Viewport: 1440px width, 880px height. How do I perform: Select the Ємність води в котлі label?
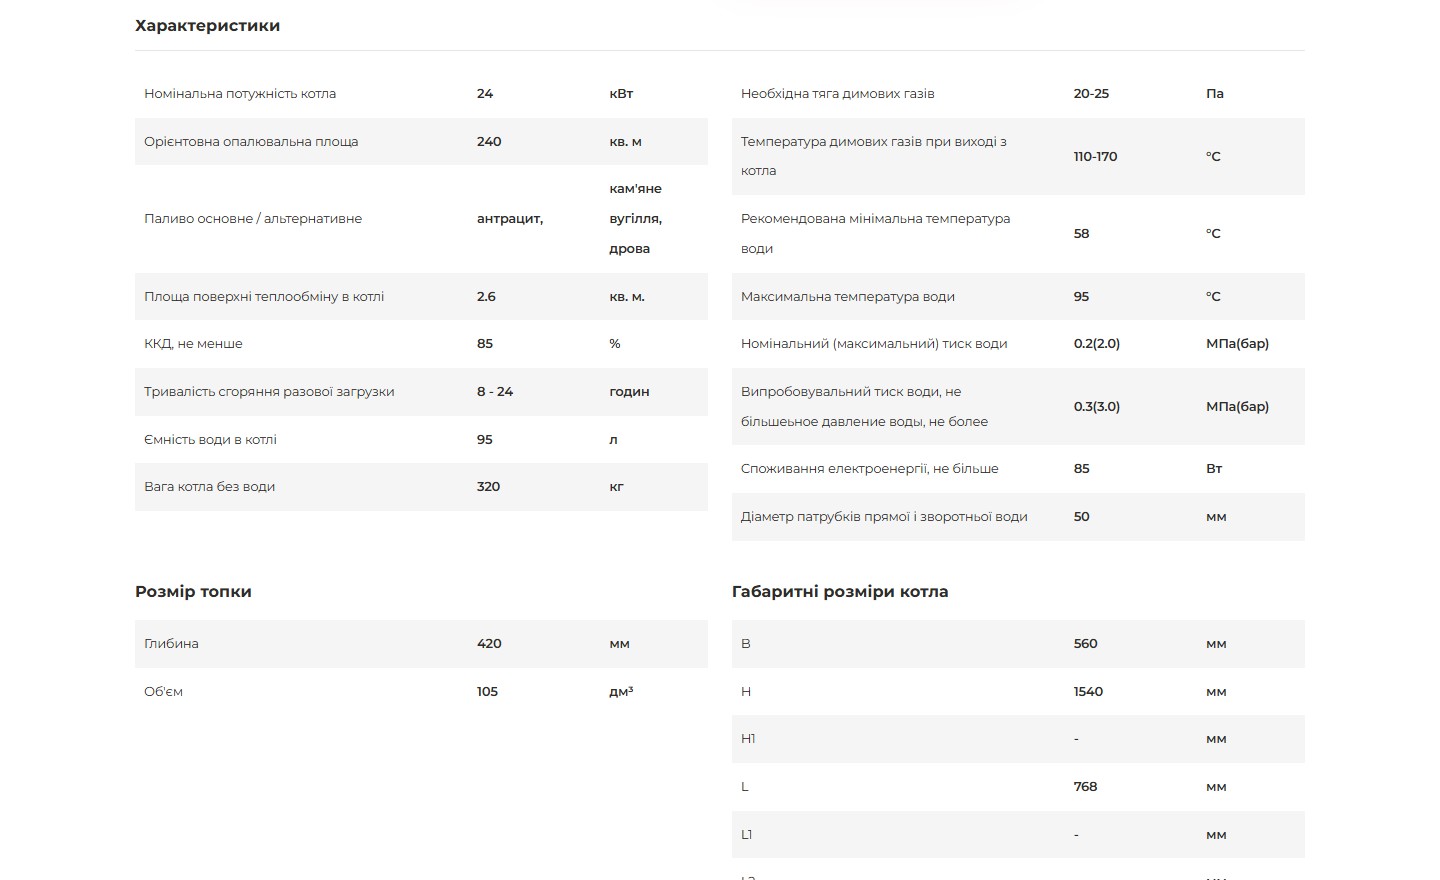210,440
